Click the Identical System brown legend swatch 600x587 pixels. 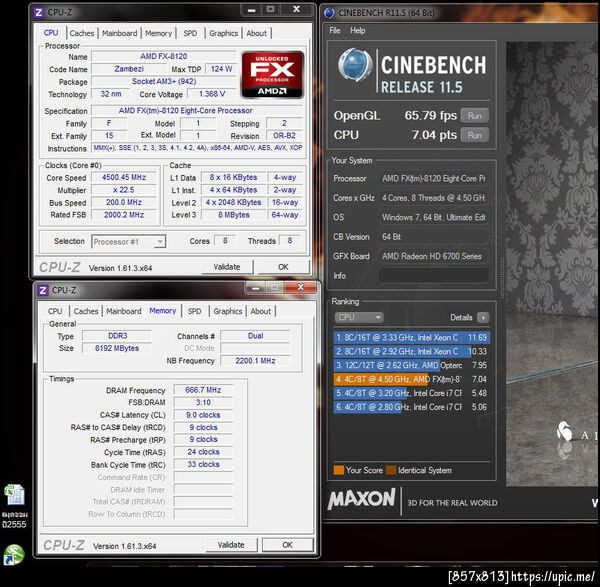click(x=391, y=470)
